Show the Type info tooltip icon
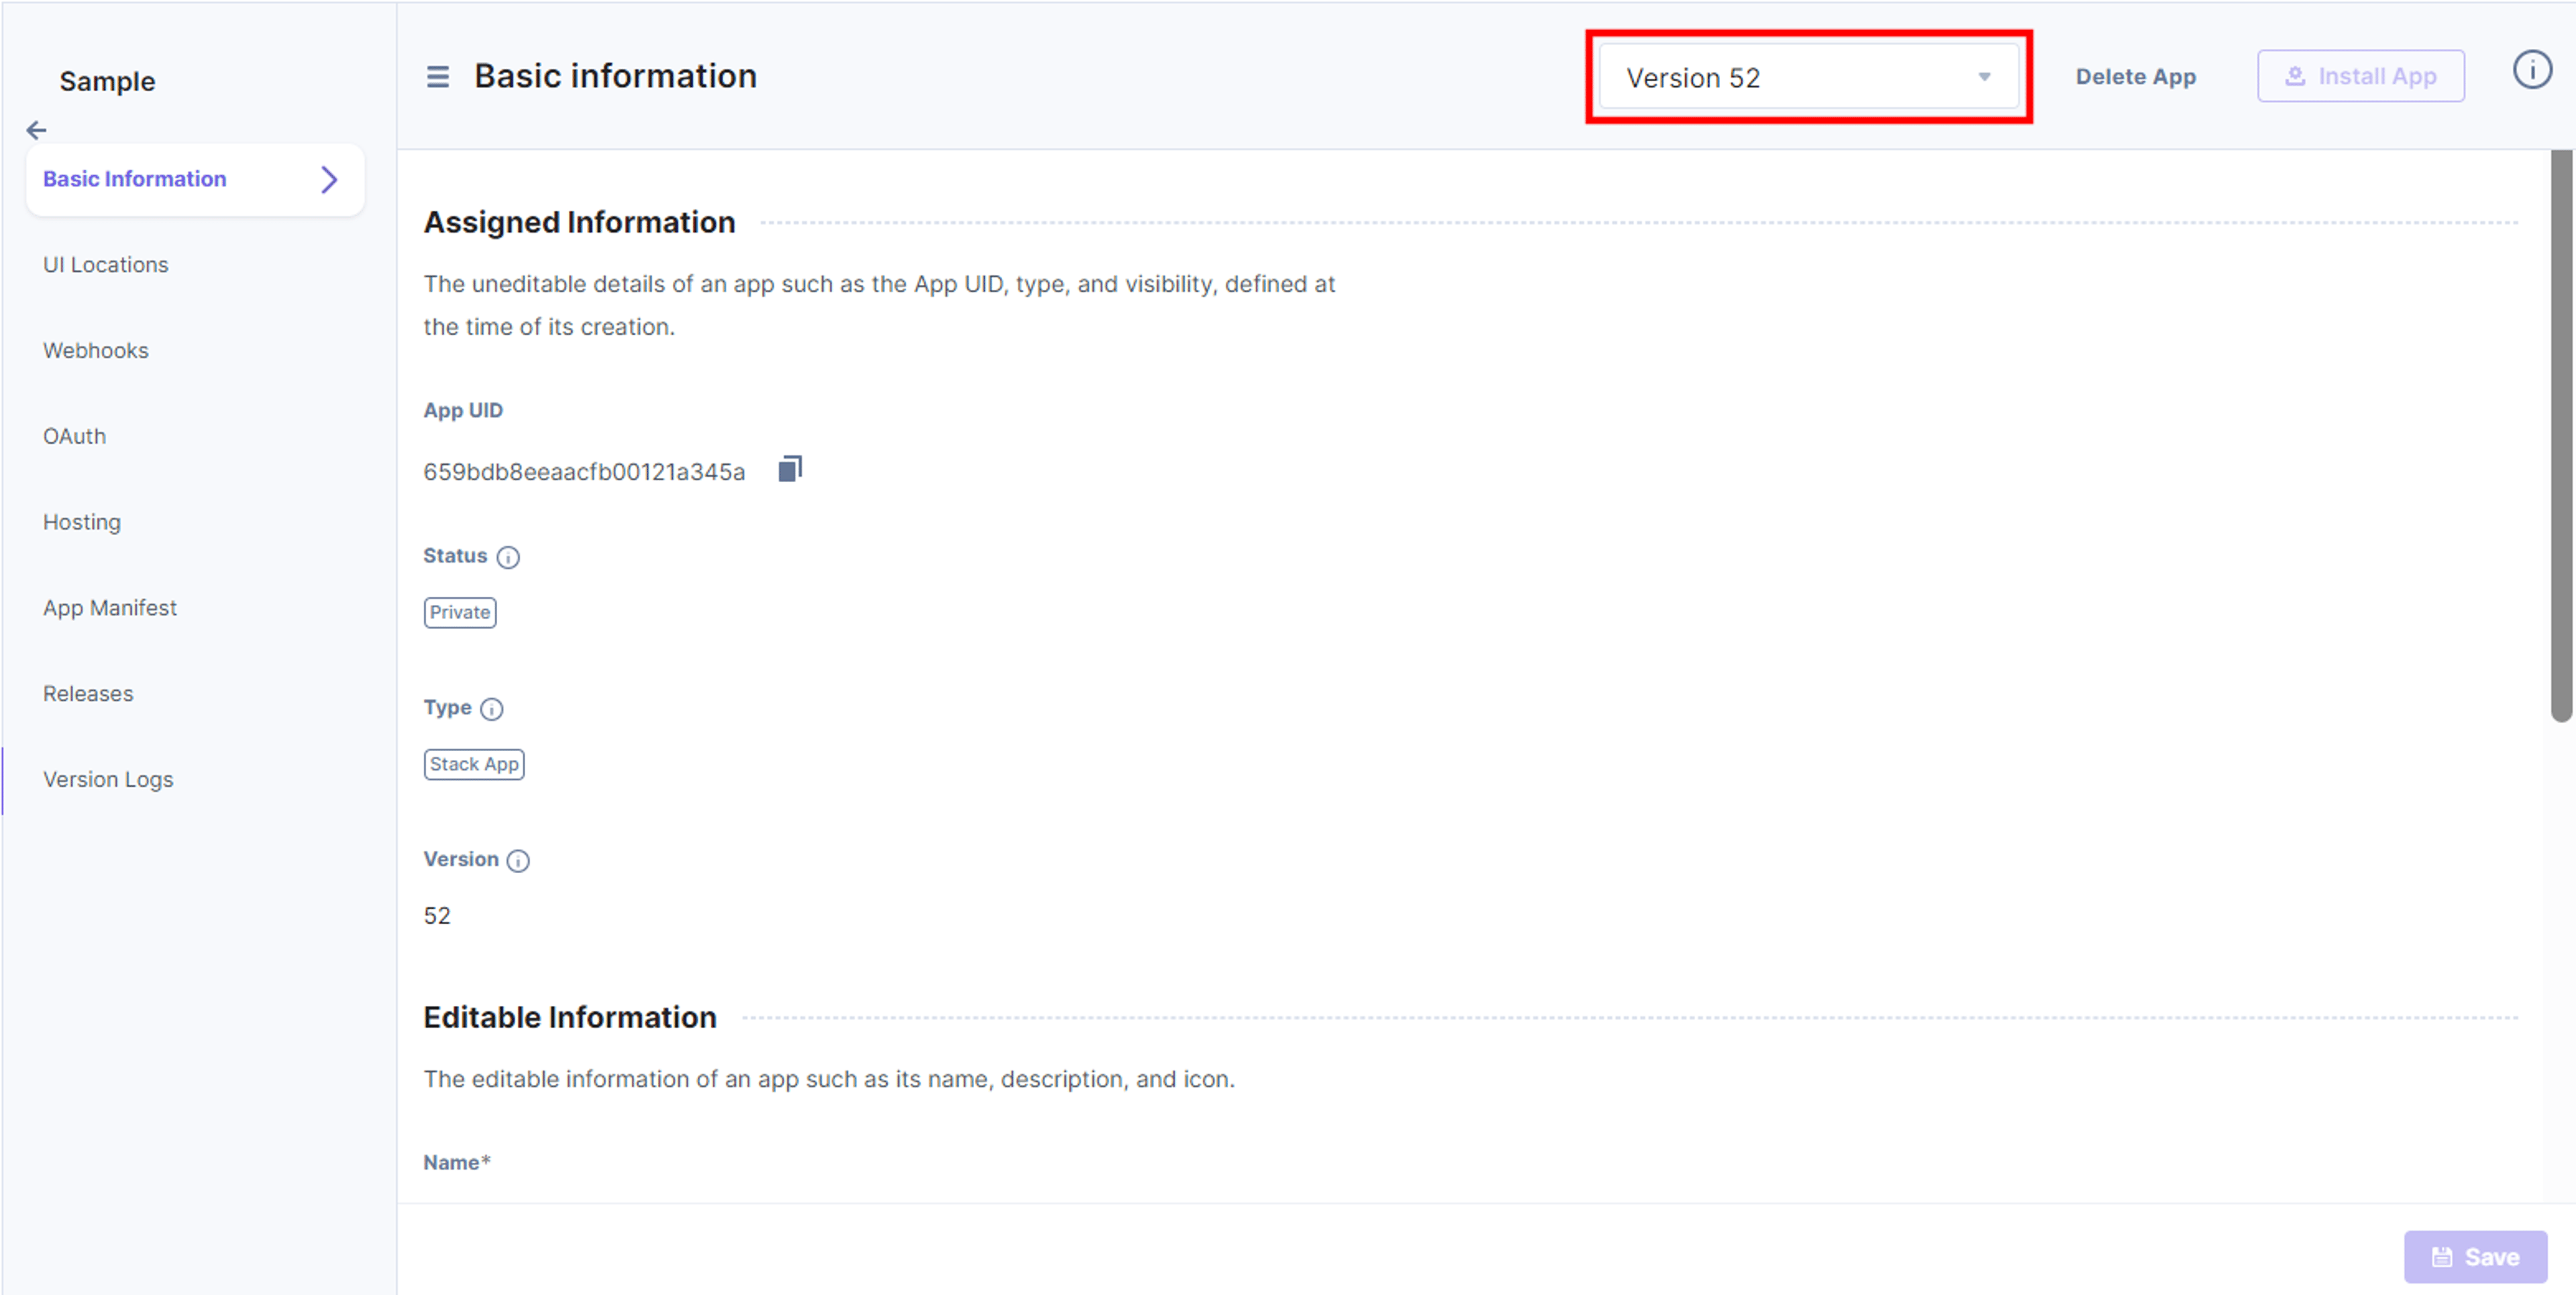The image size is (2576, 1295). (492, 709)
